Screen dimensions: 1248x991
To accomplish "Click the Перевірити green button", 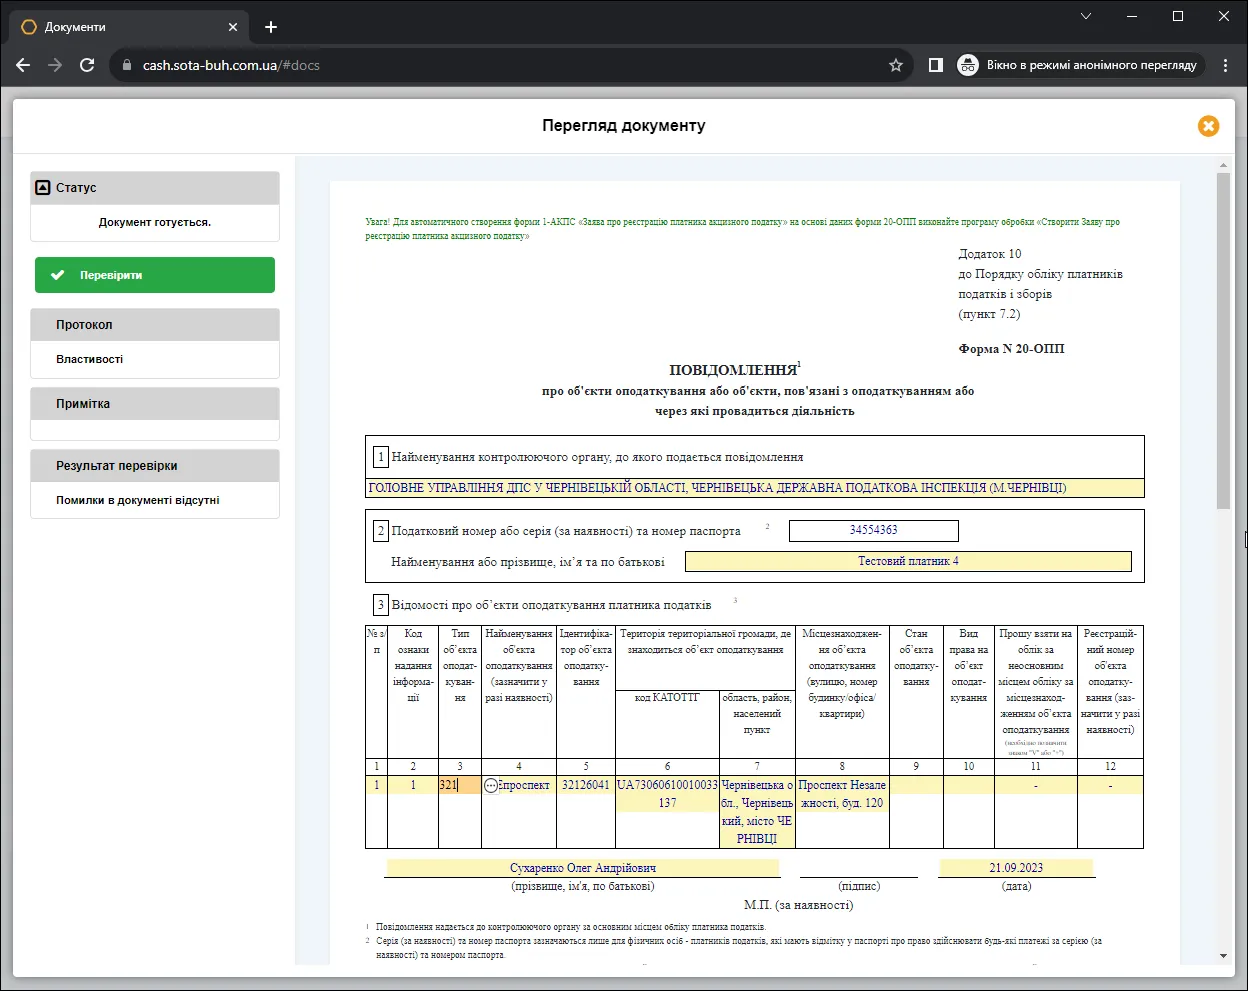I will click(155, 275).
